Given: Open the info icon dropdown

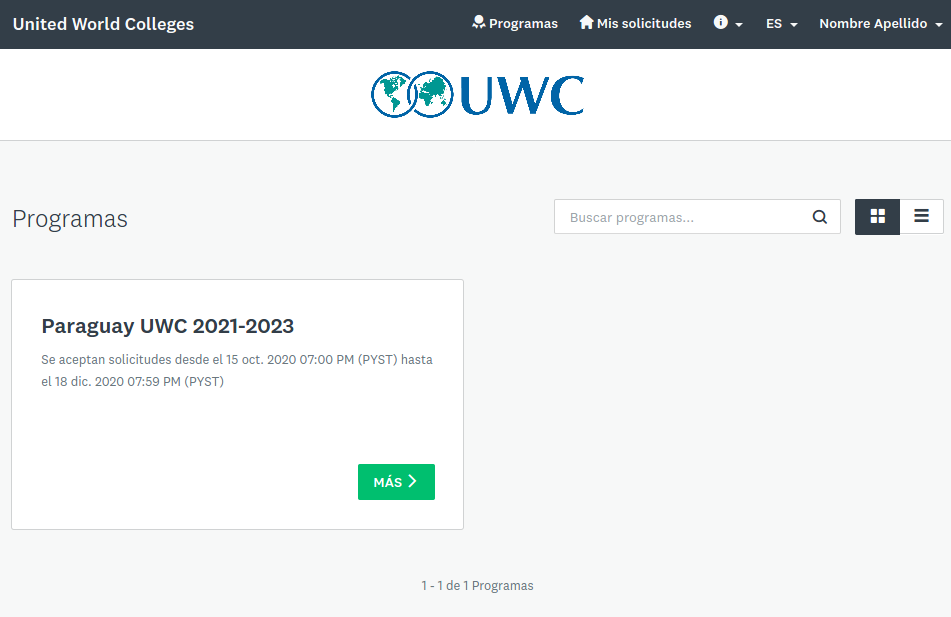Looking at the screenshot, I should click(x=728, y=23).
